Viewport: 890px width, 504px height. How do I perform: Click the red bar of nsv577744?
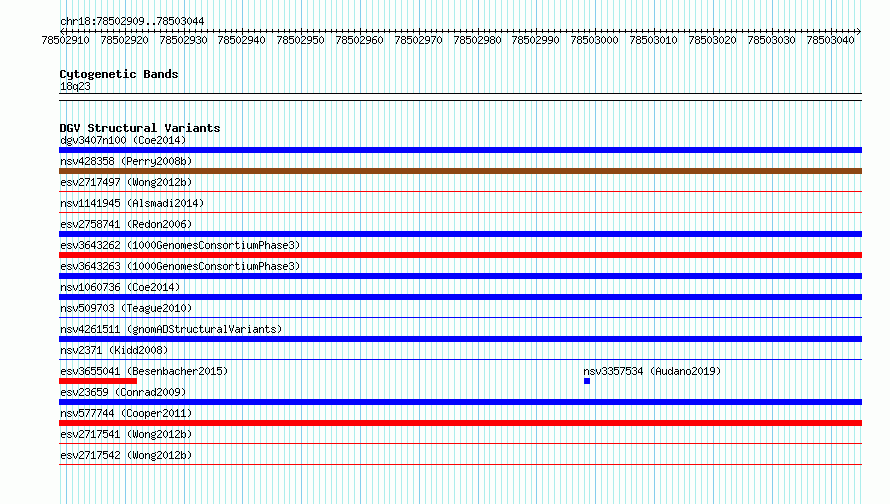coord(460,423)
